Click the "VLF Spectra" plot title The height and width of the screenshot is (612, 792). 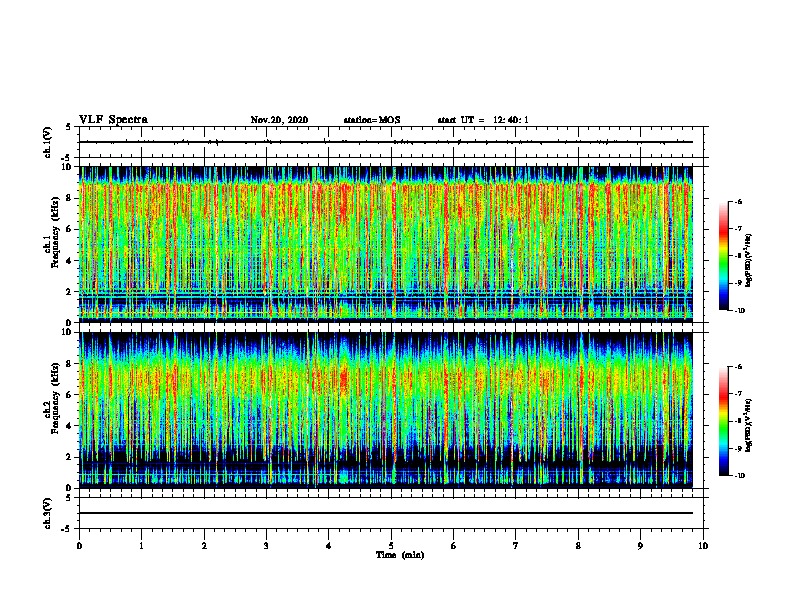[x=113, y=120]
